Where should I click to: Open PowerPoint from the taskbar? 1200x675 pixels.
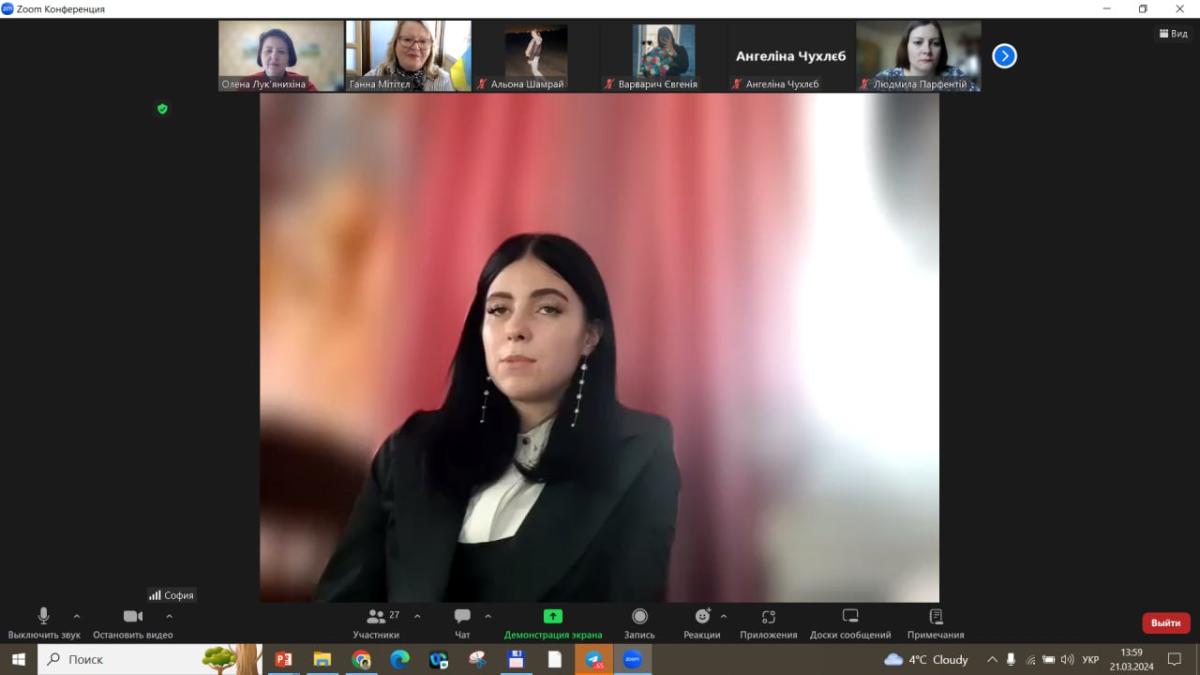pyautogui.click(x=283, y=659)
